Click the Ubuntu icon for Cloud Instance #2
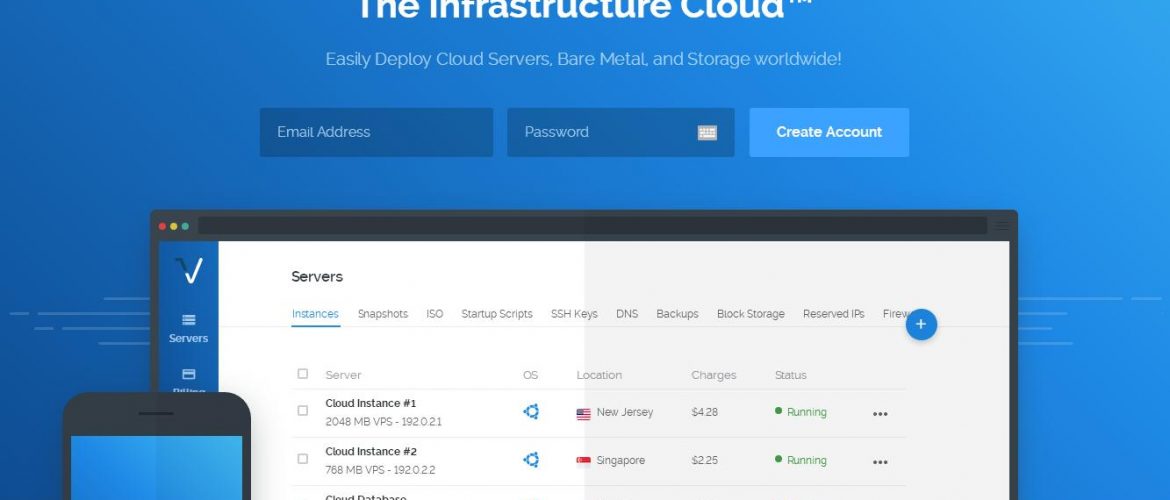The width and height of the screenshot is (1170, 500). click(x=531, y=460)
